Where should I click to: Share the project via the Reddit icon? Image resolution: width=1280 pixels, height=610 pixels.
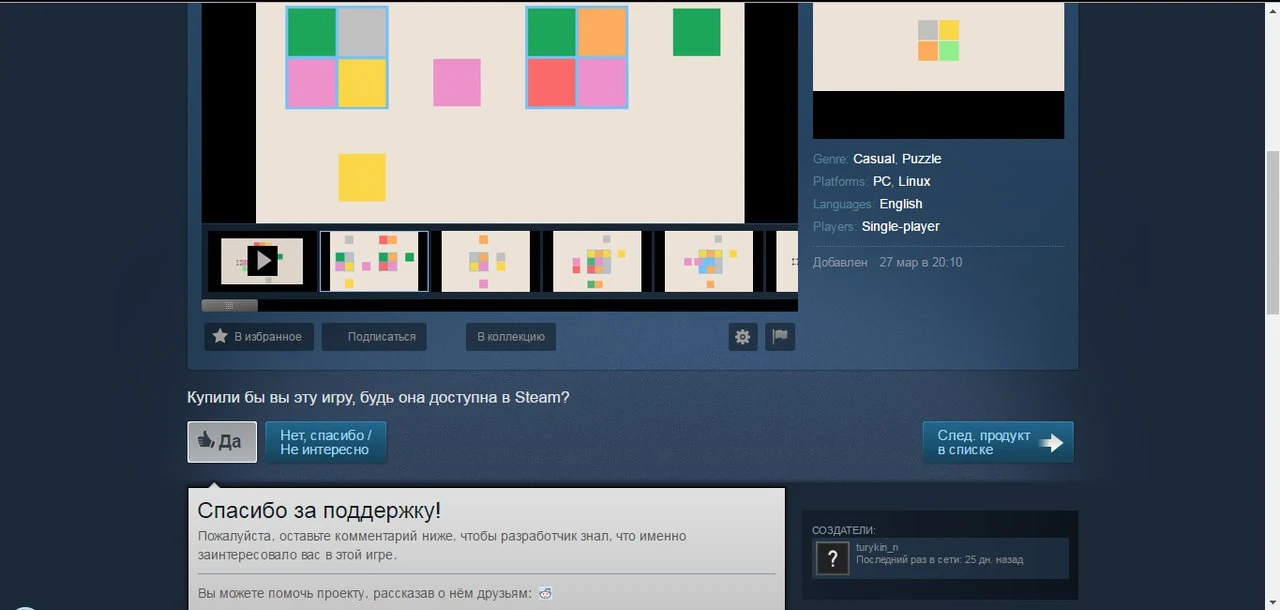tap(545, 593)
